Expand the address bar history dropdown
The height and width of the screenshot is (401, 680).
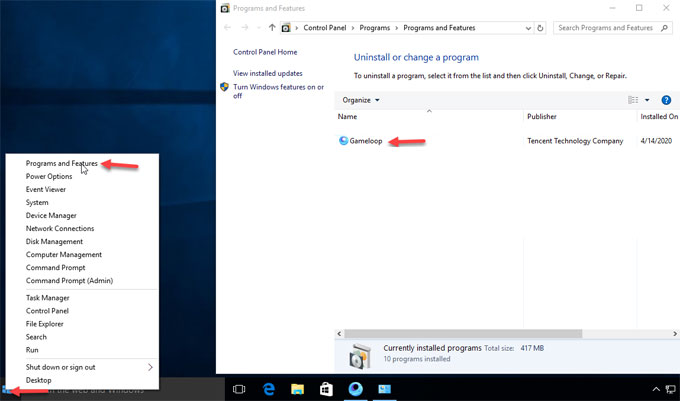click(x=528, y=28)
